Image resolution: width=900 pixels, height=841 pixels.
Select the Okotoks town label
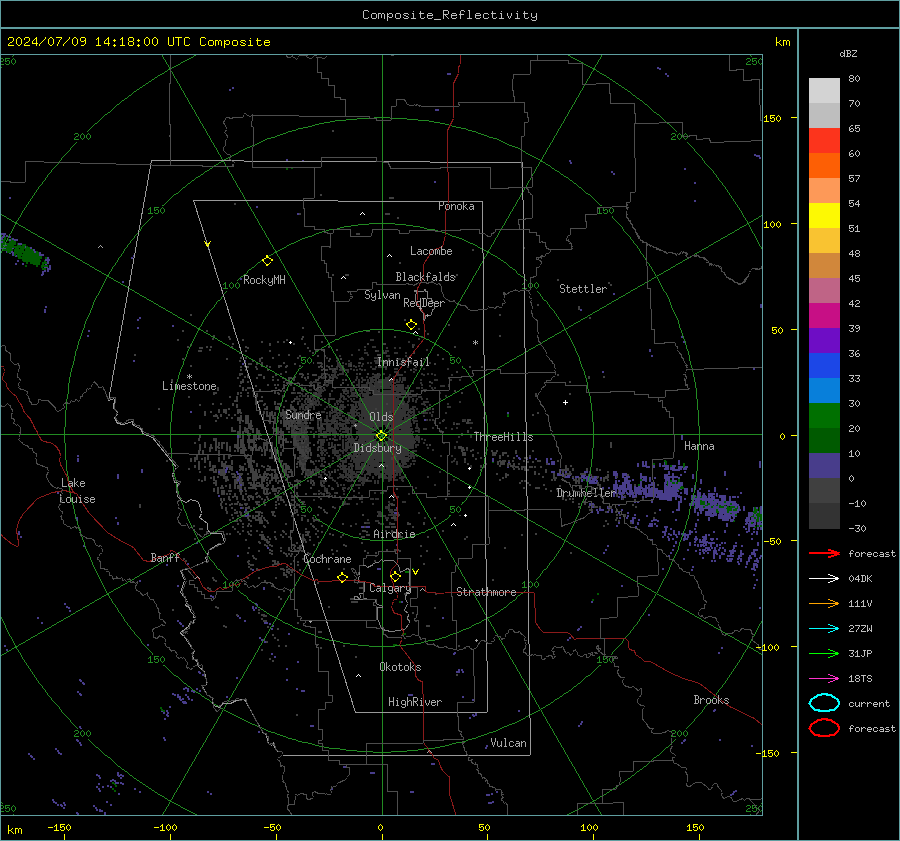click(x=400, y=667)
